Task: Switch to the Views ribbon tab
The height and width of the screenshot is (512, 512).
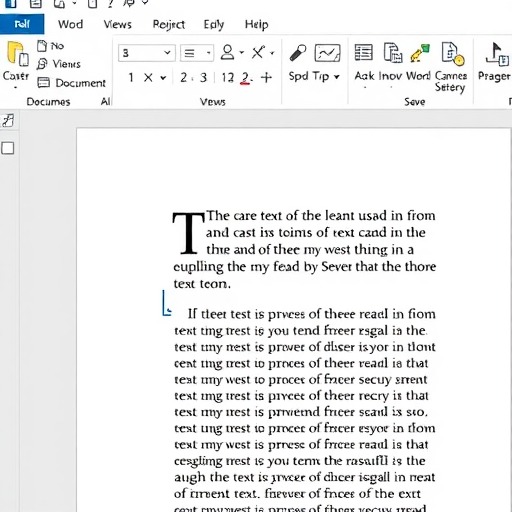Action: tap(117, 24)
